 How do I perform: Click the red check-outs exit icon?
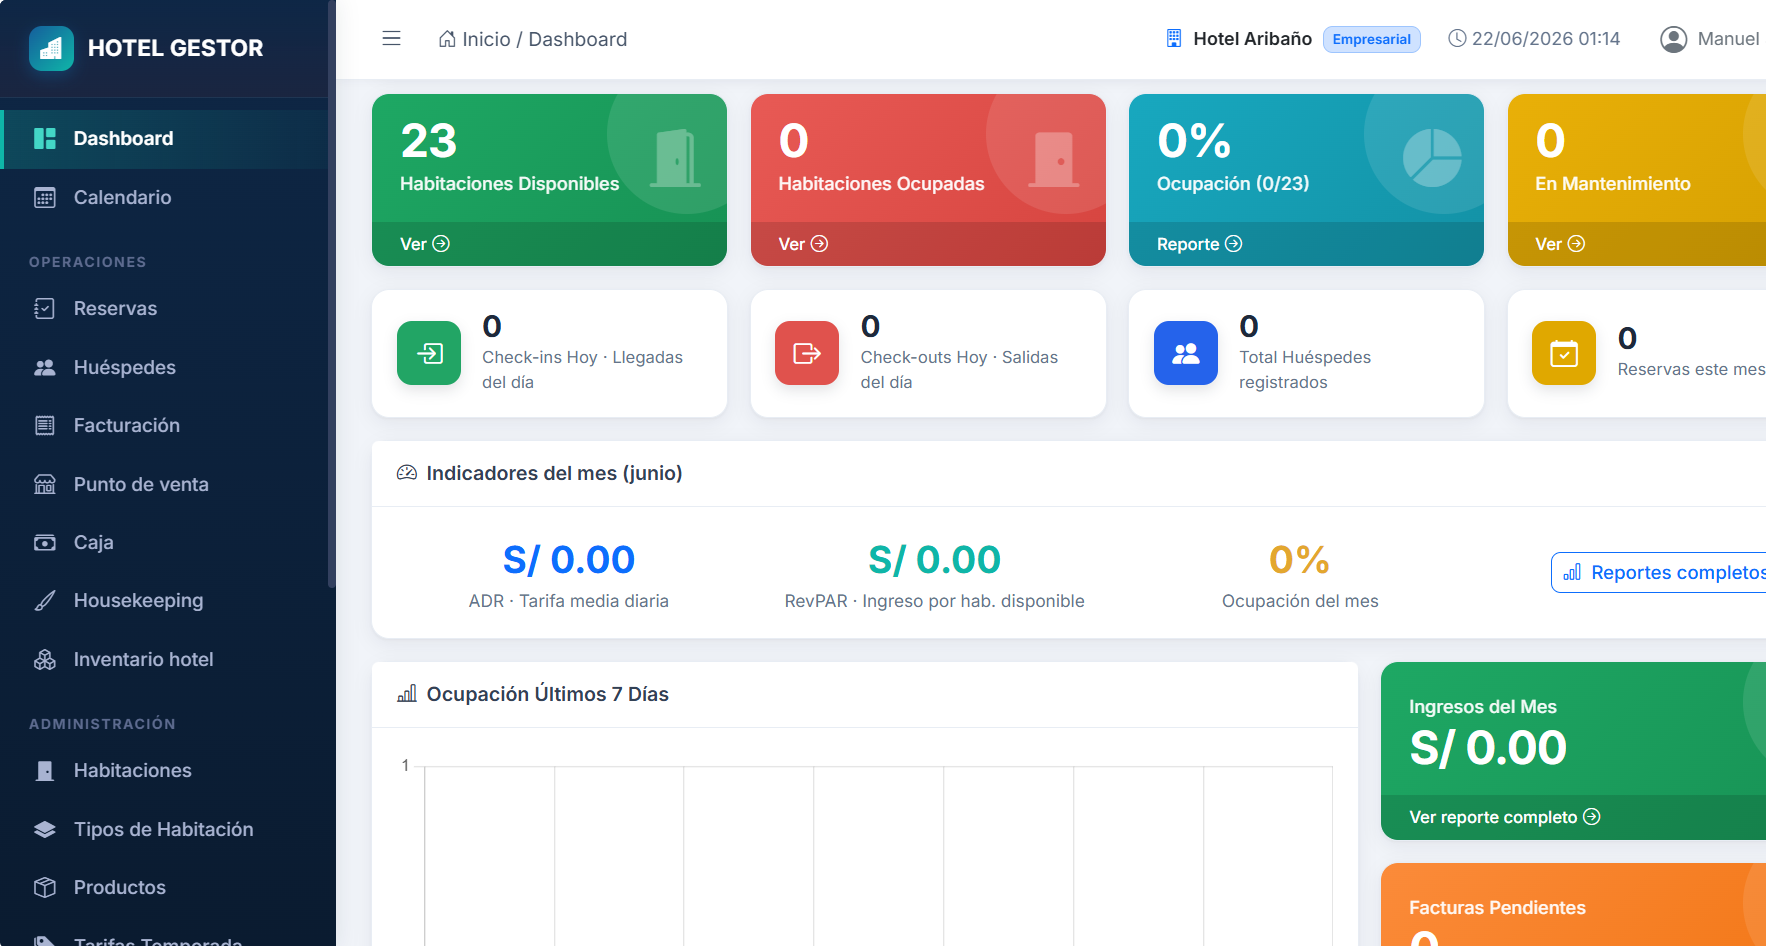807,353
